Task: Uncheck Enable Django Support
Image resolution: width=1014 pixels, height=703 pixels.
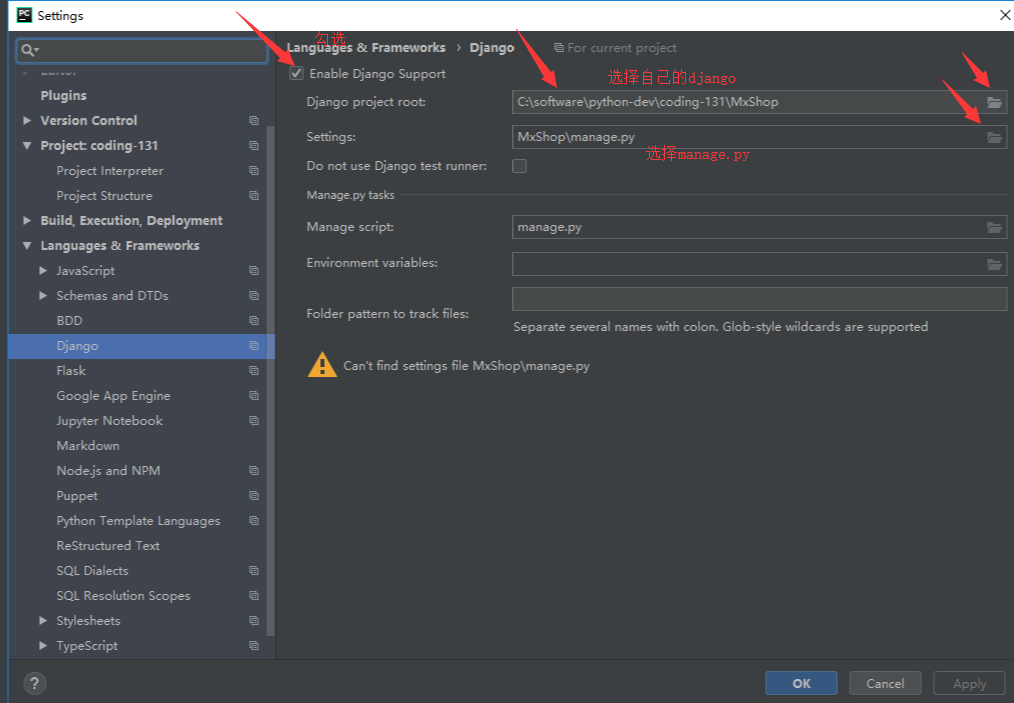Action: 296,73
